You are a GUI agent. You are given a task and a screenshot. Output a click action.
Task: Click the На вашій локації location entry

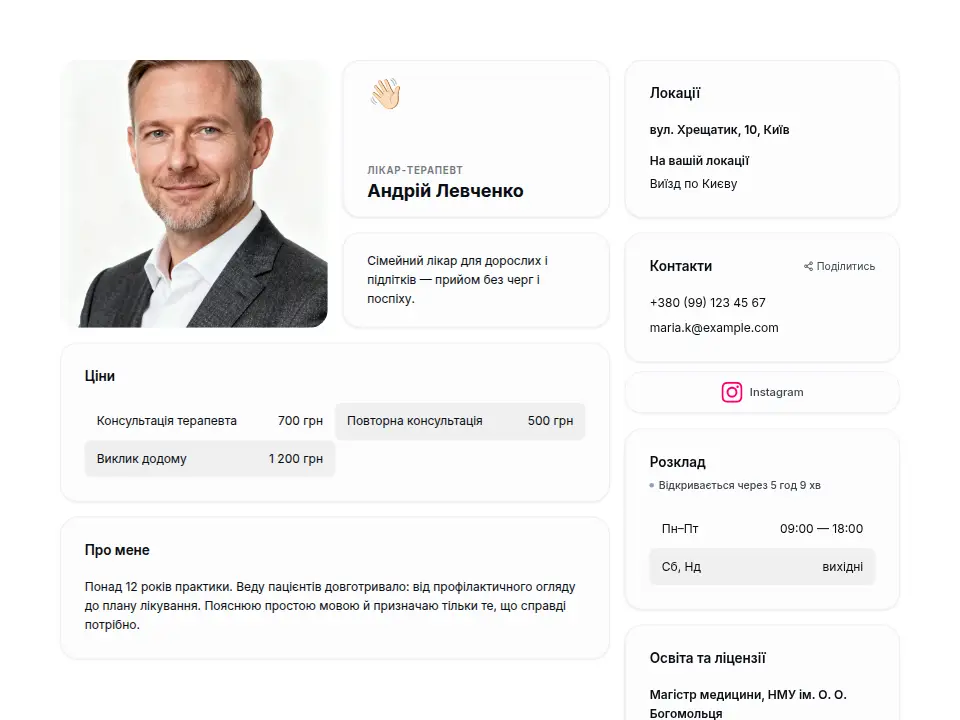(x=699, y=161)
